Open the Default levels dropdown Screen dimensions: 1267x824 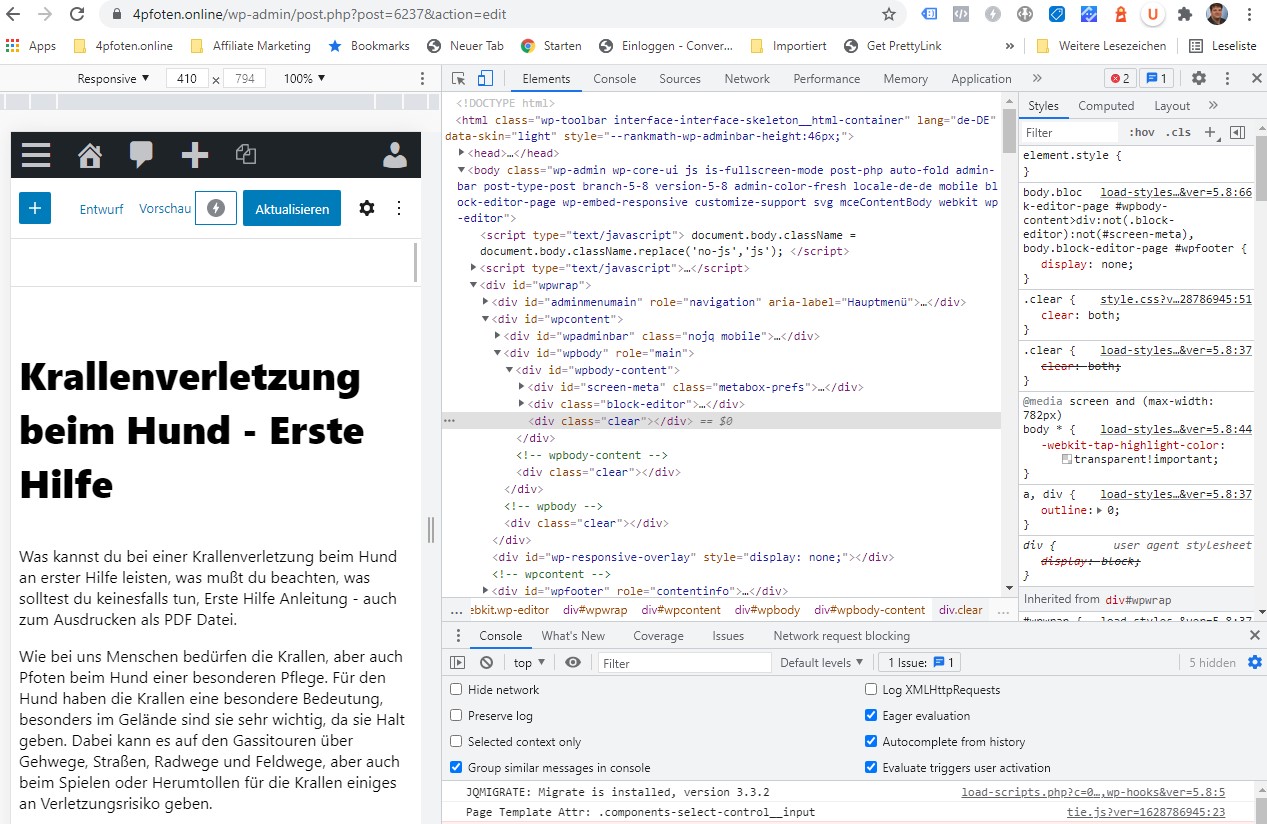(821, 662)
